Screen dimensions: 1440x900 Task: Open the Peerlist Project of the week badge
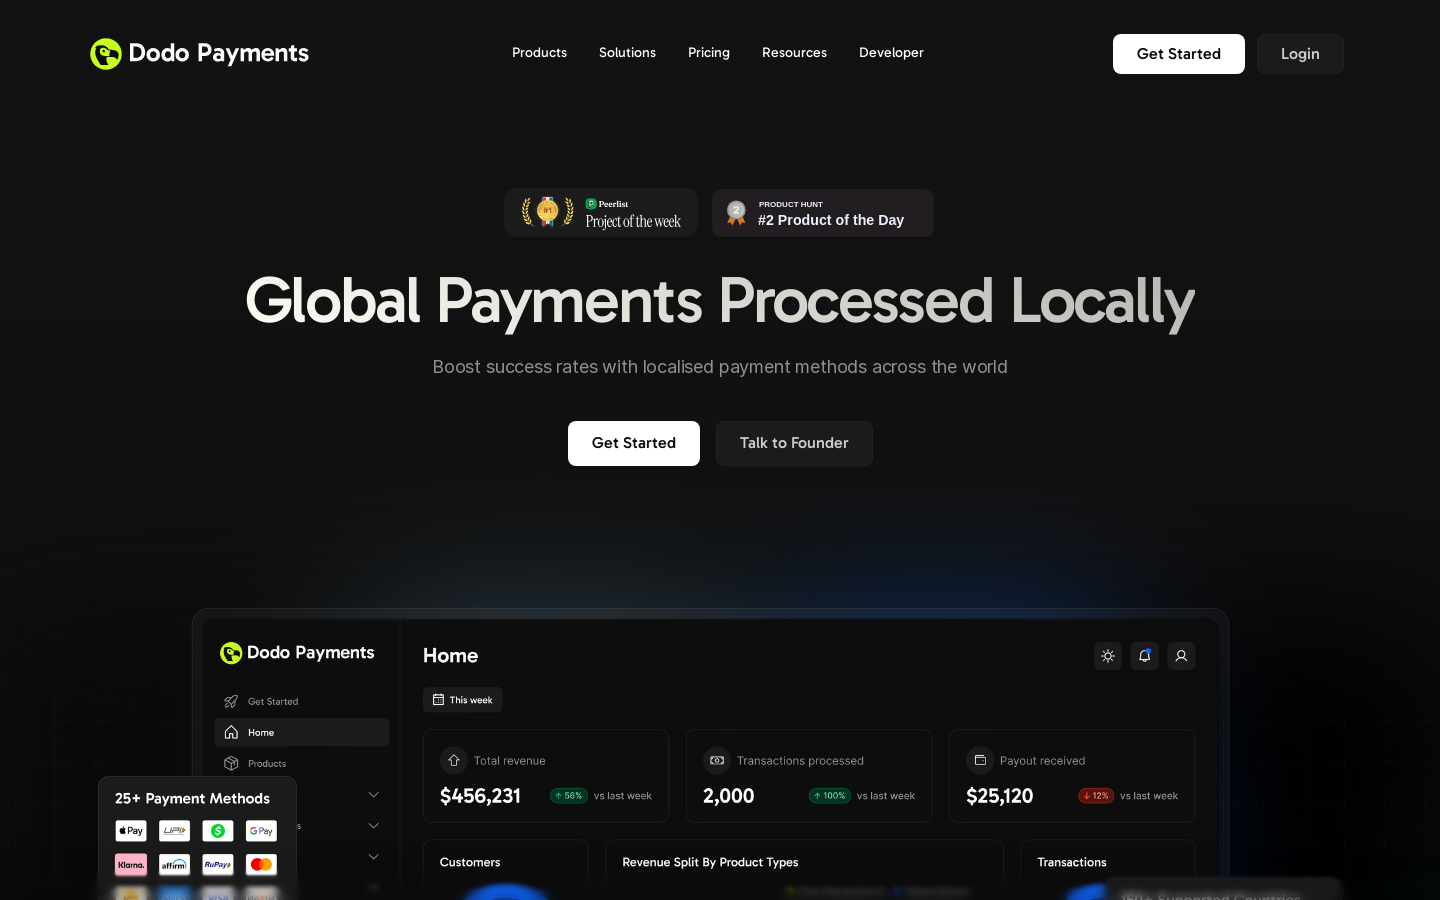pyautogui.click(x=601, y=213)
